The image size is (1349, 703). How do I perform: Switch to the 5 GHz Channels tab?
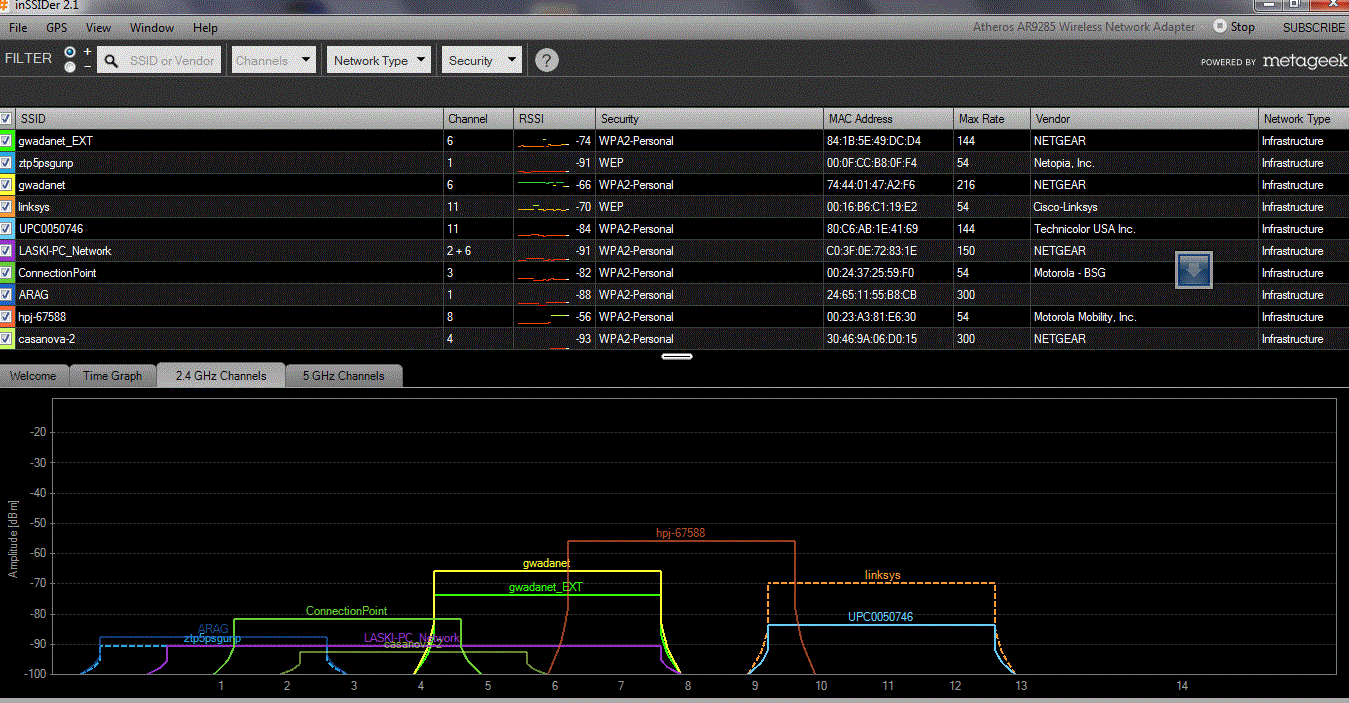[343, 376]
